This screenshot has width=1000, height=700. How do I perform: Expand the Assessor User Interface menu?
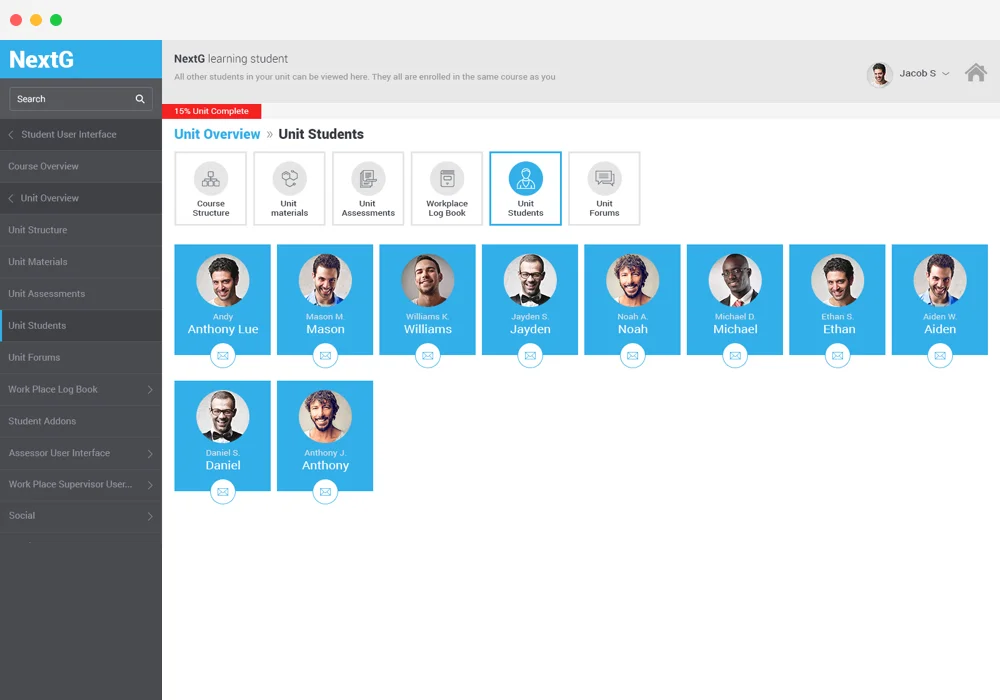81,453
